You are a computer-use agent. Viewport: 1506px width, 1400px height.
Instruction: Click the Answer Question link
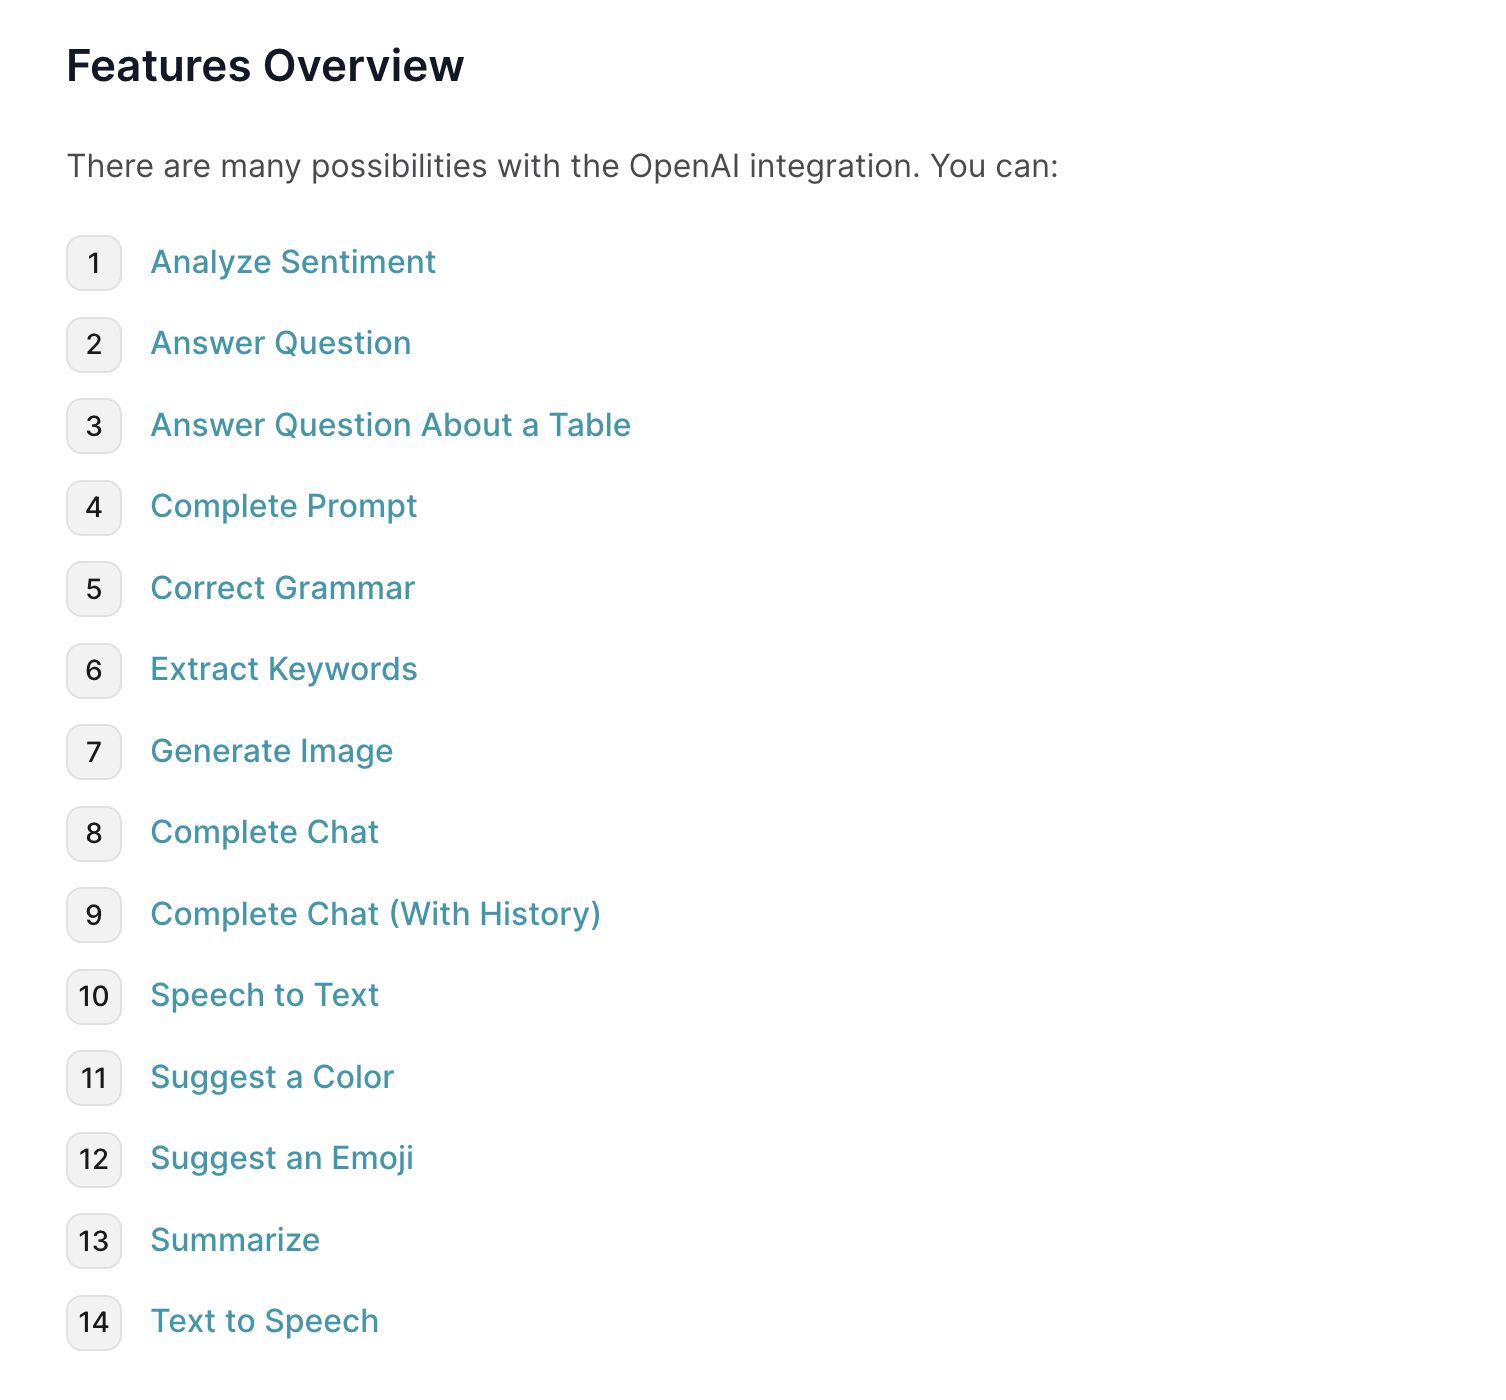click(281, 343)
